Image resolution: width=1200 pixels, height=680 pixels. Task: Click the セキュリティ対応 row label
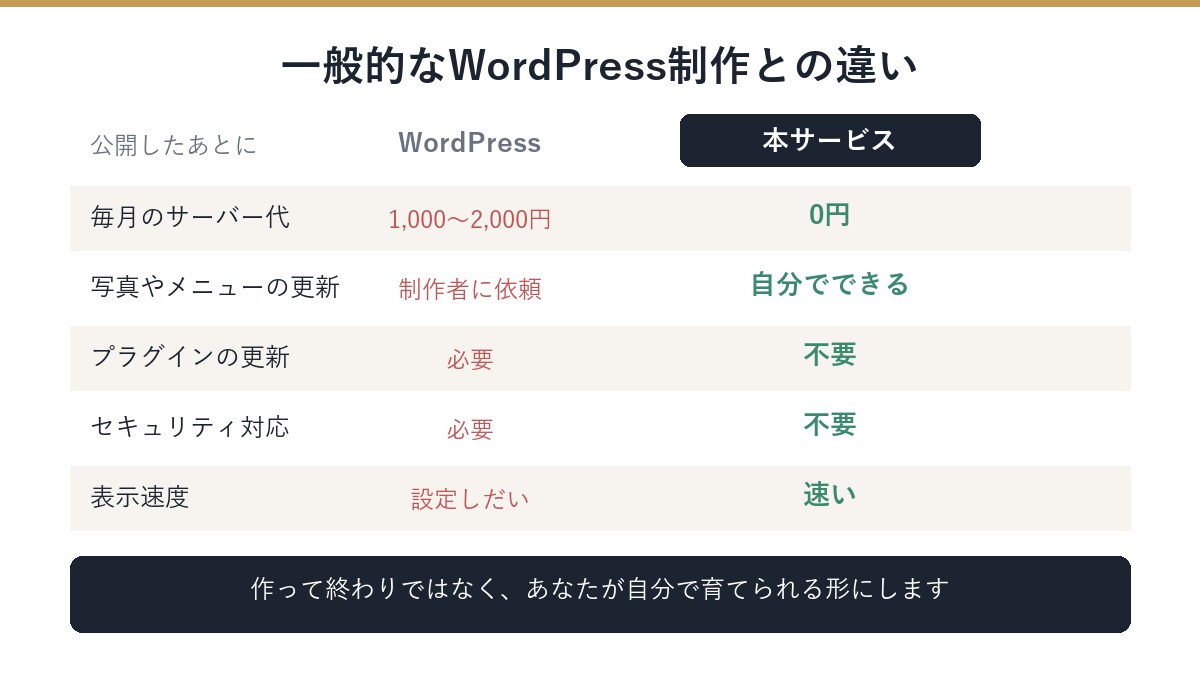point(190,427)
